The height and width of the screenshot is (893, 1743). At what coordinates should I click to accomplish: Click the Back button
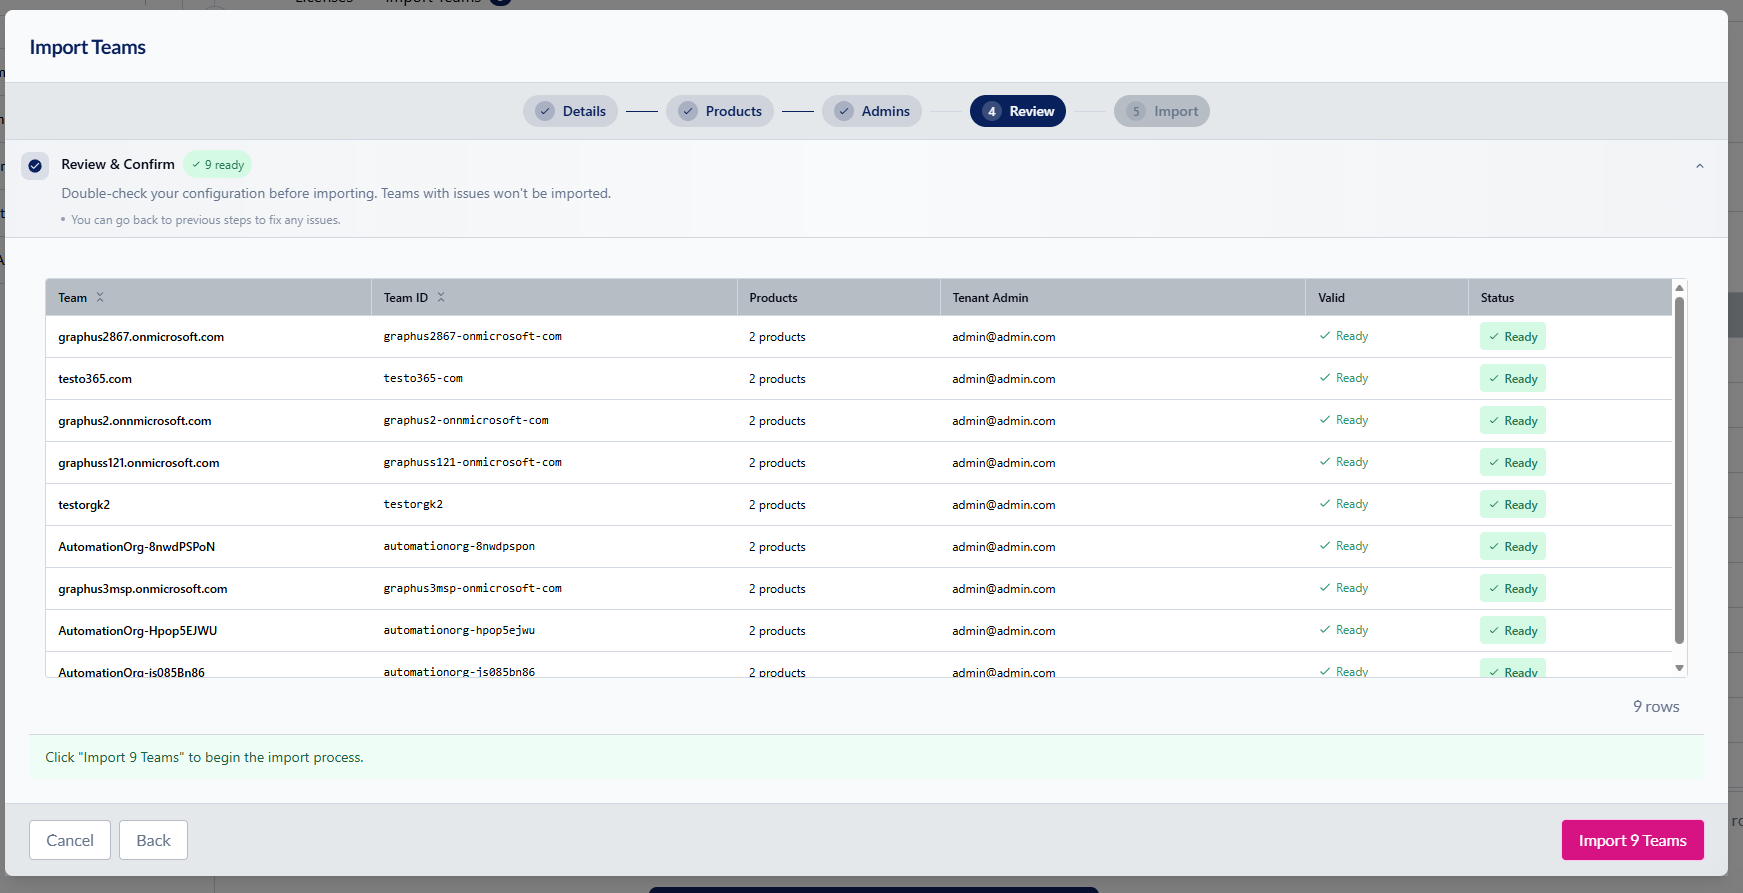pyautogui.click(x=153, y=840)
